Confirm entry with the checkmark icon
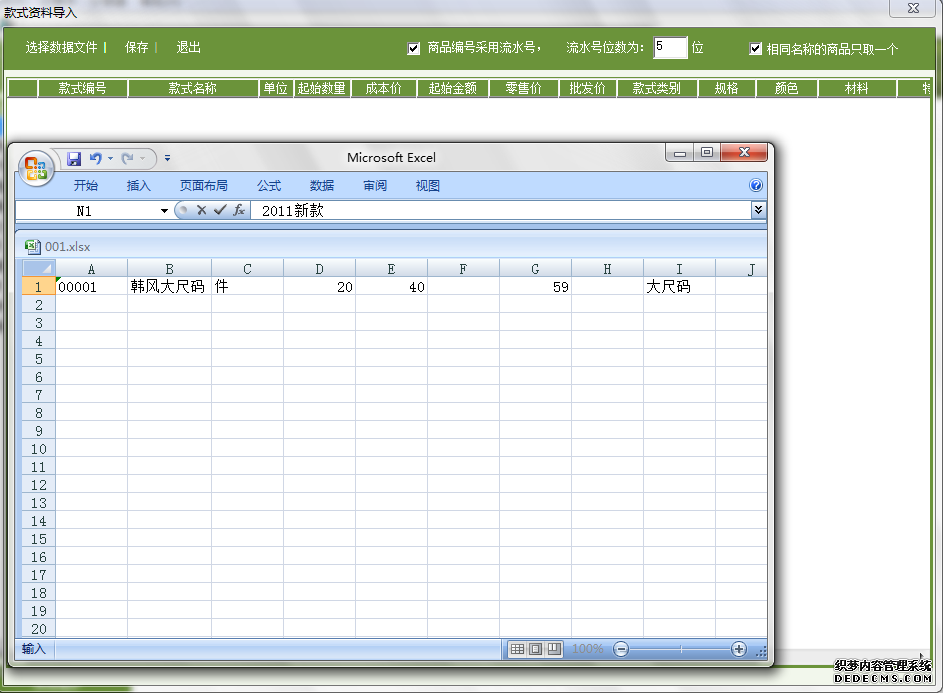This screenshot has height=693, width=943. coord(220,210)
